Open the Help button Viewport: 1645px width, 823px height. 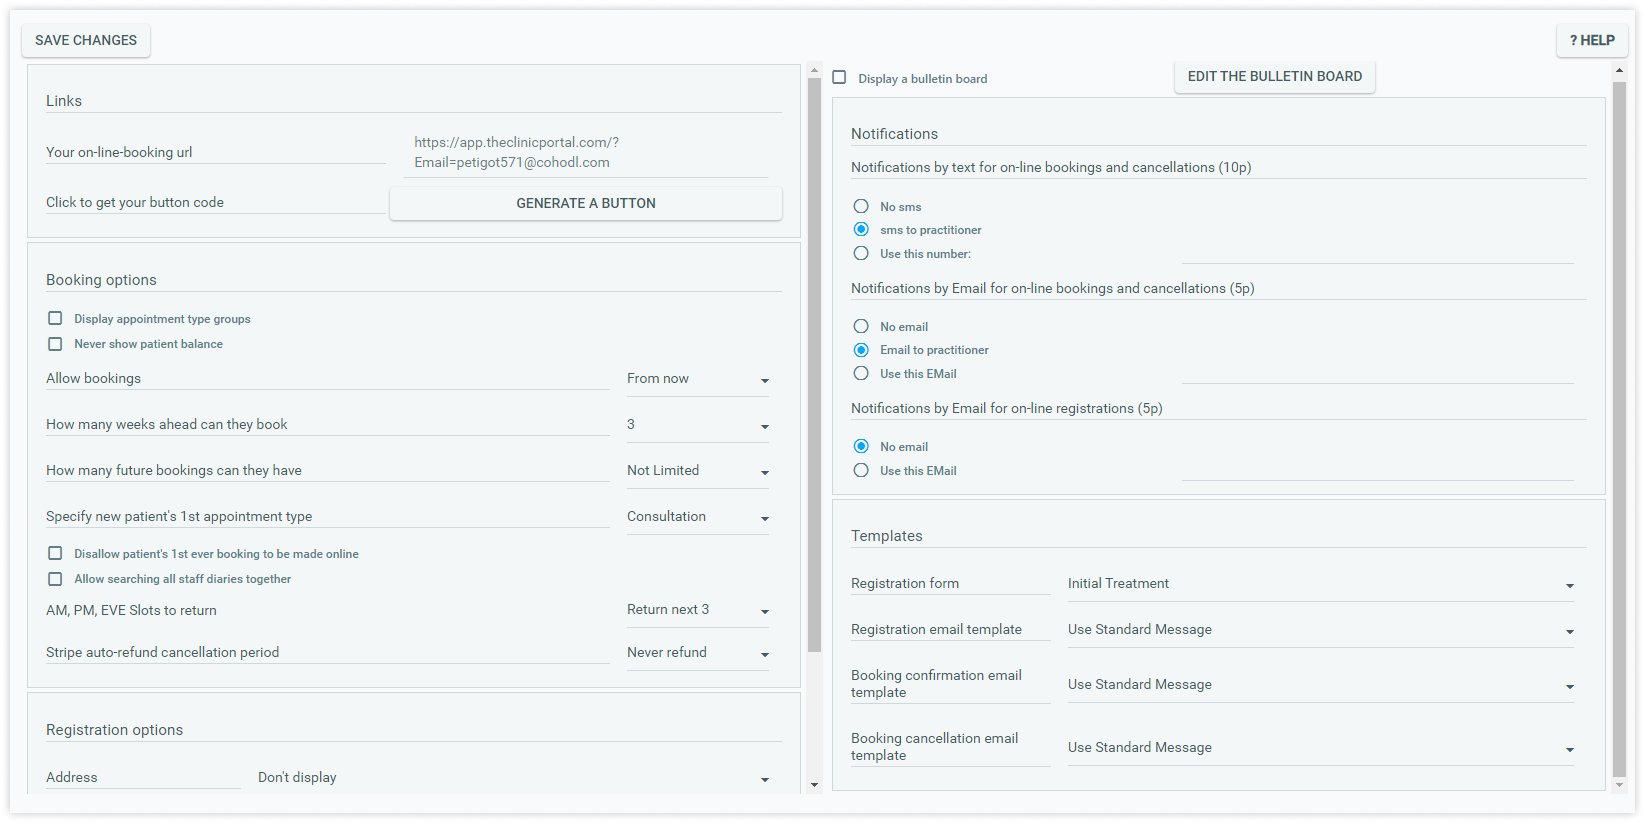(1591, 40)
